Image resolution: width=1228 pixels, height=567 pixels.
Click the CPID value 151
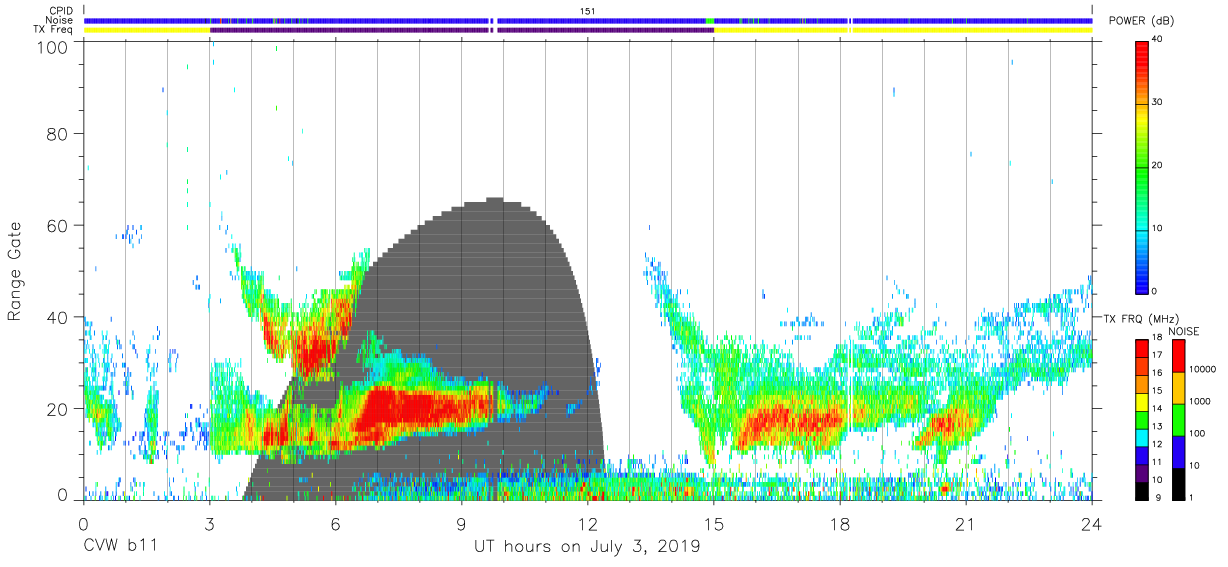click(588, 11)
